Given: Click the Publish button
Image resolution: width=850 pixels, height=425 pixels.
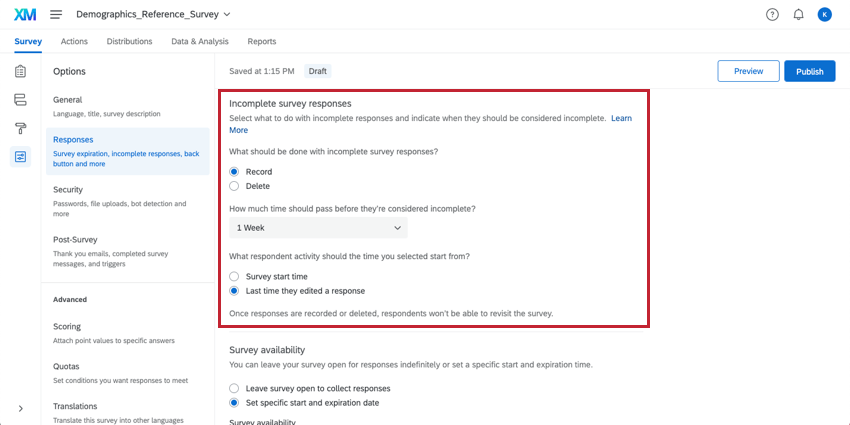Looking at the screenshot, I should (x=809, y=71).
